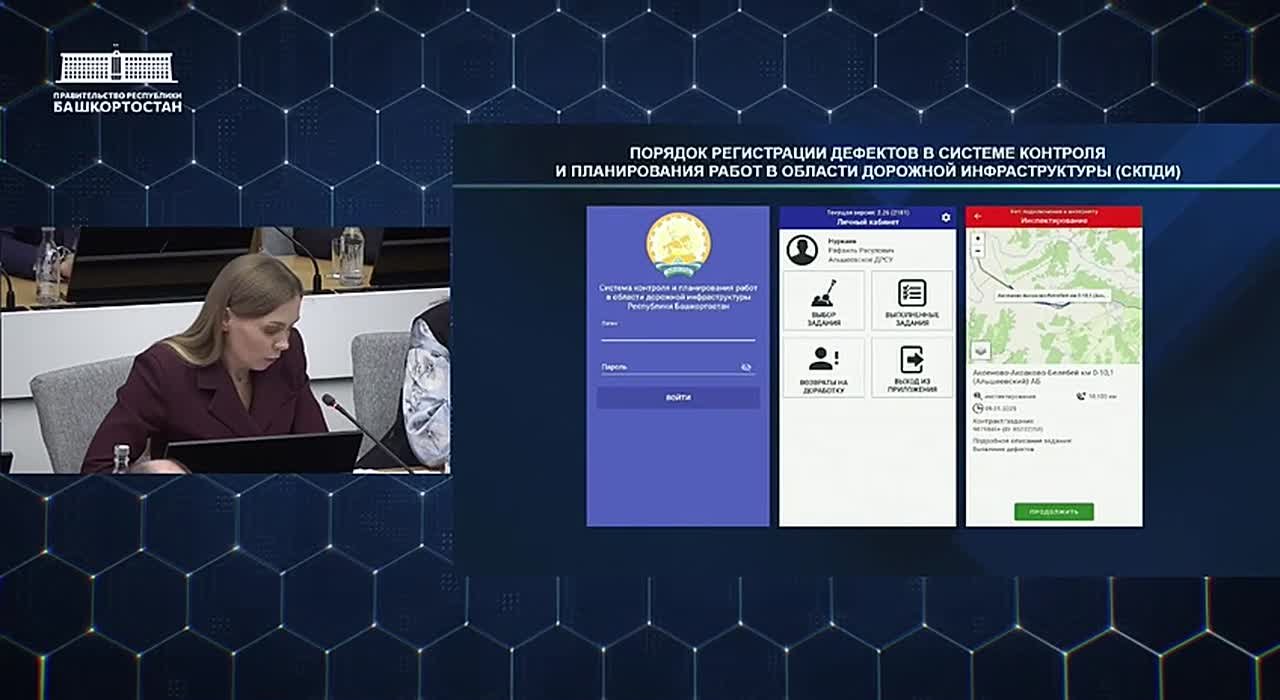Click the Правительство Республики Башкортостан logo

point(118,82)
